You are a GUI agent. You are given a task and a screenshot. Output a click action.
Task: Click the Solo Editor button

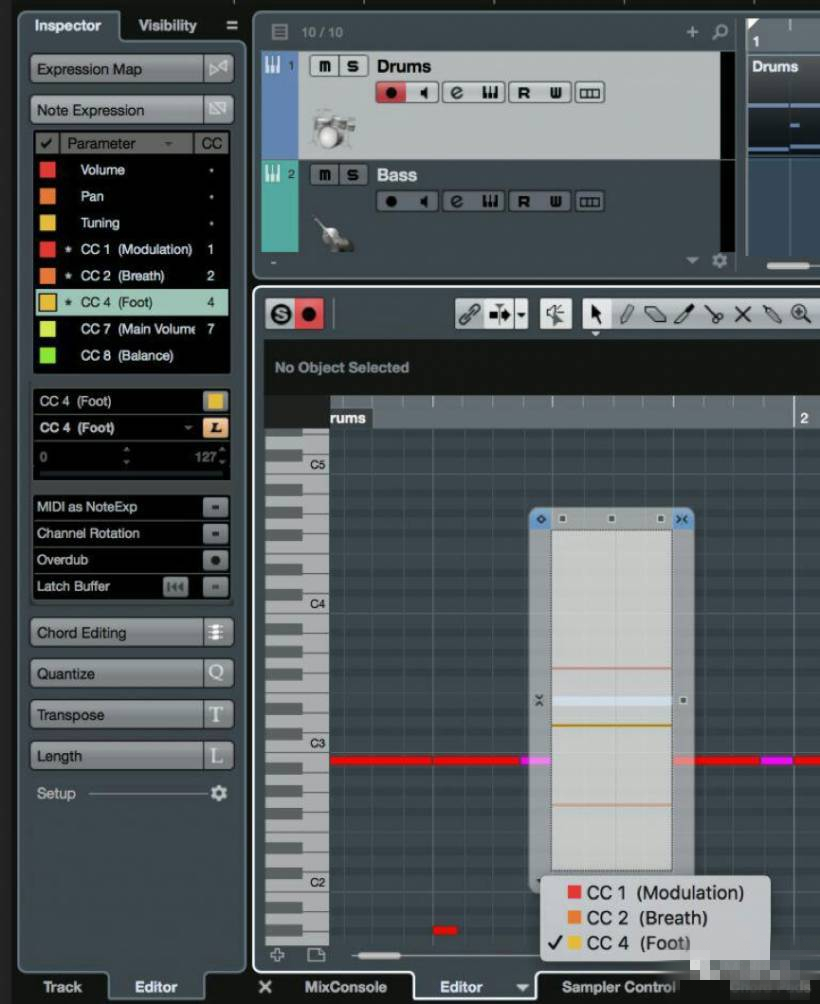(x=281, y=315)
